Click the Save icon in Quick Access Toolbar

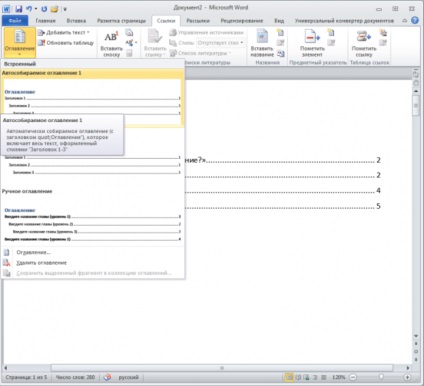pos(19,9)
